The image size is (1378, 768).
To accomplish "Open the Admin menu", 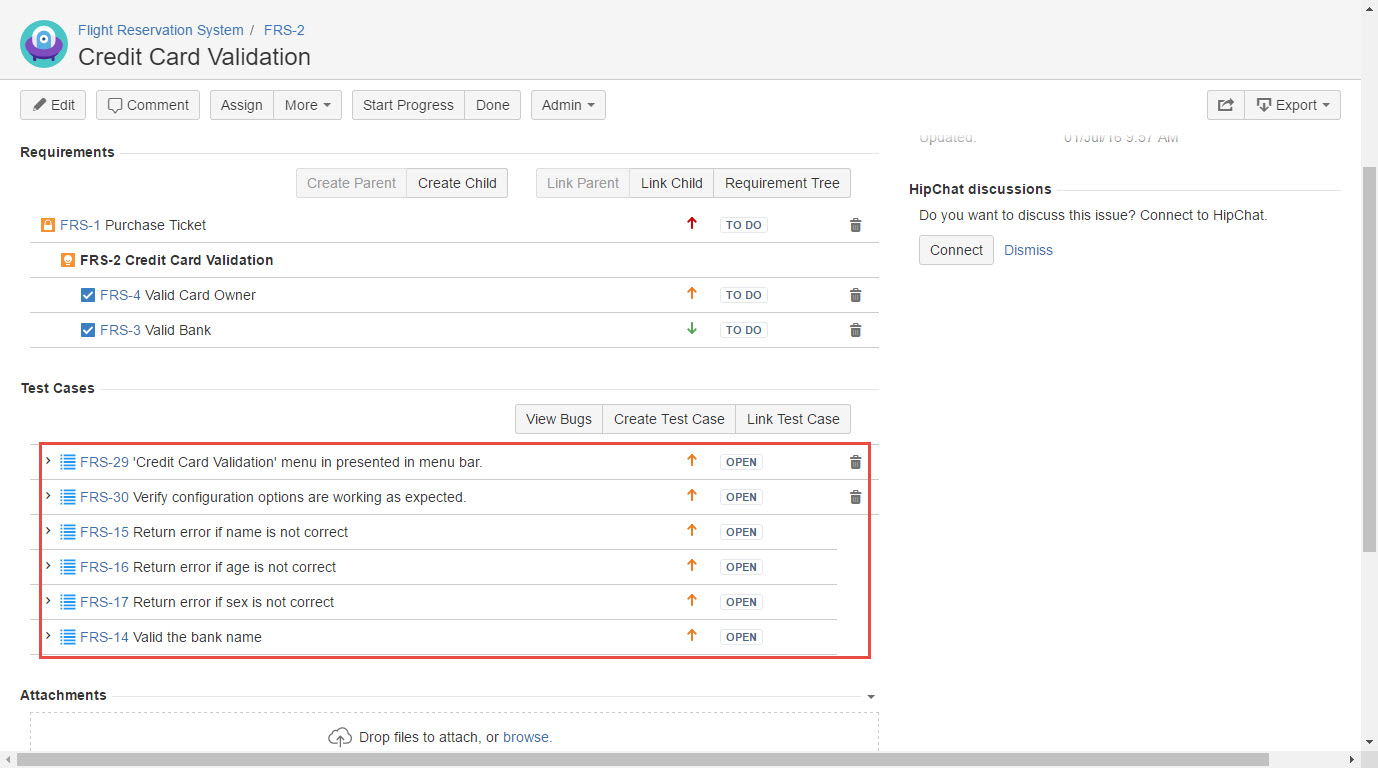I will pyautogui.click(x=568, y=105).
